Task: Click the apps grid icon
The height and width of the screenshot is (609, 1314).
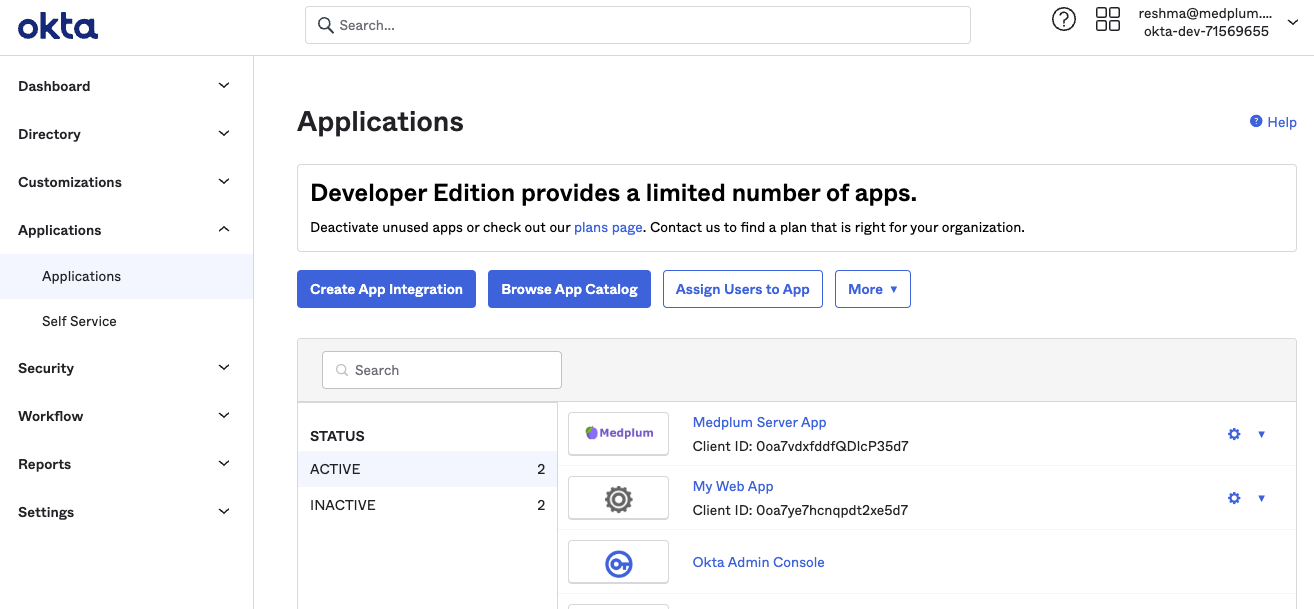Action: (1107, 19)
